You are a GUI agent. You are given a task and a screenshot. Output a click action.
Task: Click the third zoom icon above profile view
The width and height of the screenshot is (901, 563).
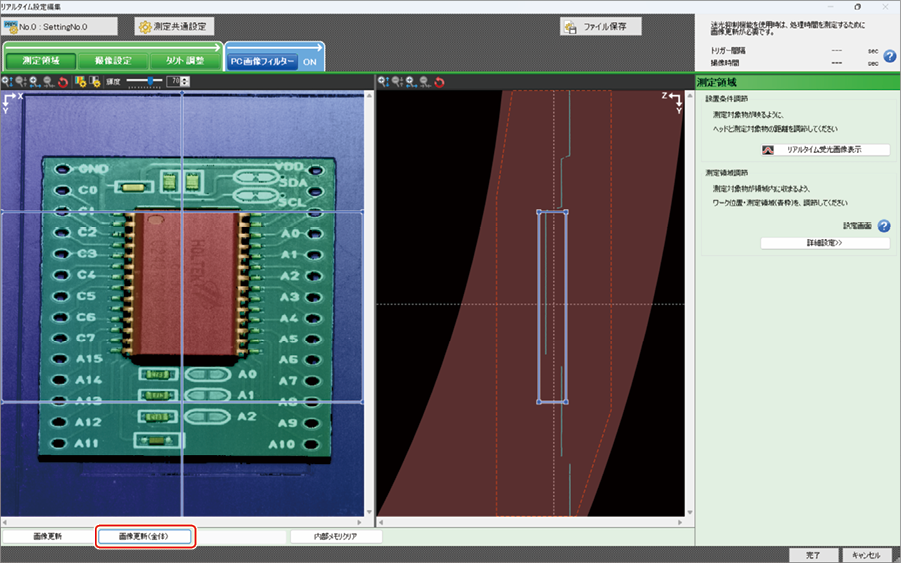[x=410, y=81]
